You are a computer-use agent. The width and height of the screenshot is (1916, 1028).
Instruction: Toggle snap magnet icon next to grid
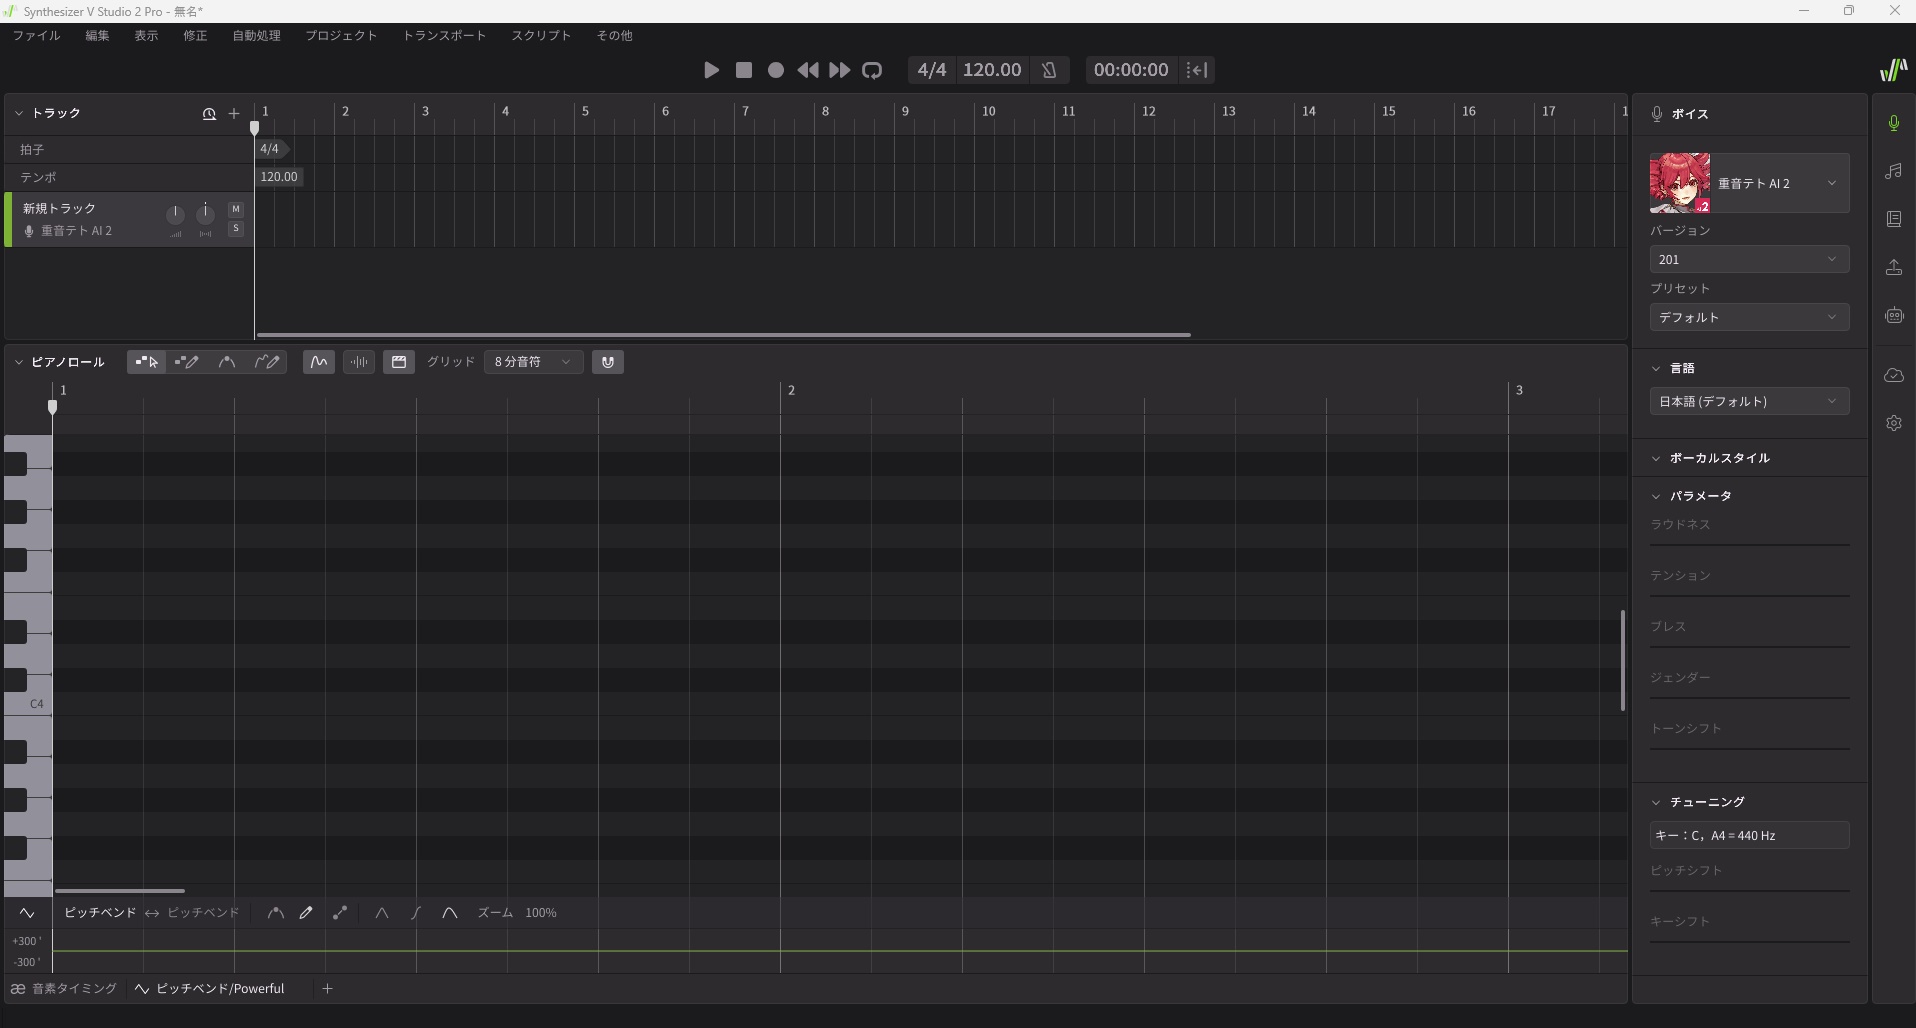(608, 362)
